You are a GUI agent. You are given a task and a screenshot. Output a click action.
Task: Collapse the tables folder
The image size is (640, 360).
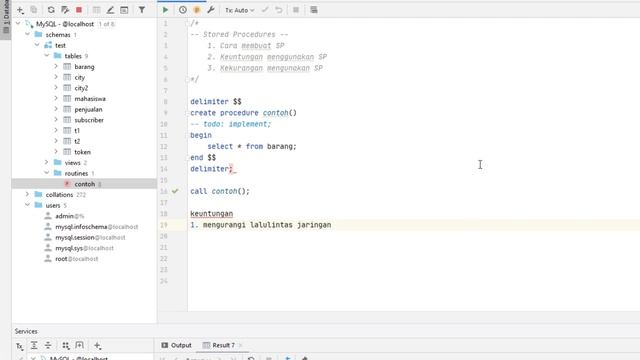coord(47,56)
